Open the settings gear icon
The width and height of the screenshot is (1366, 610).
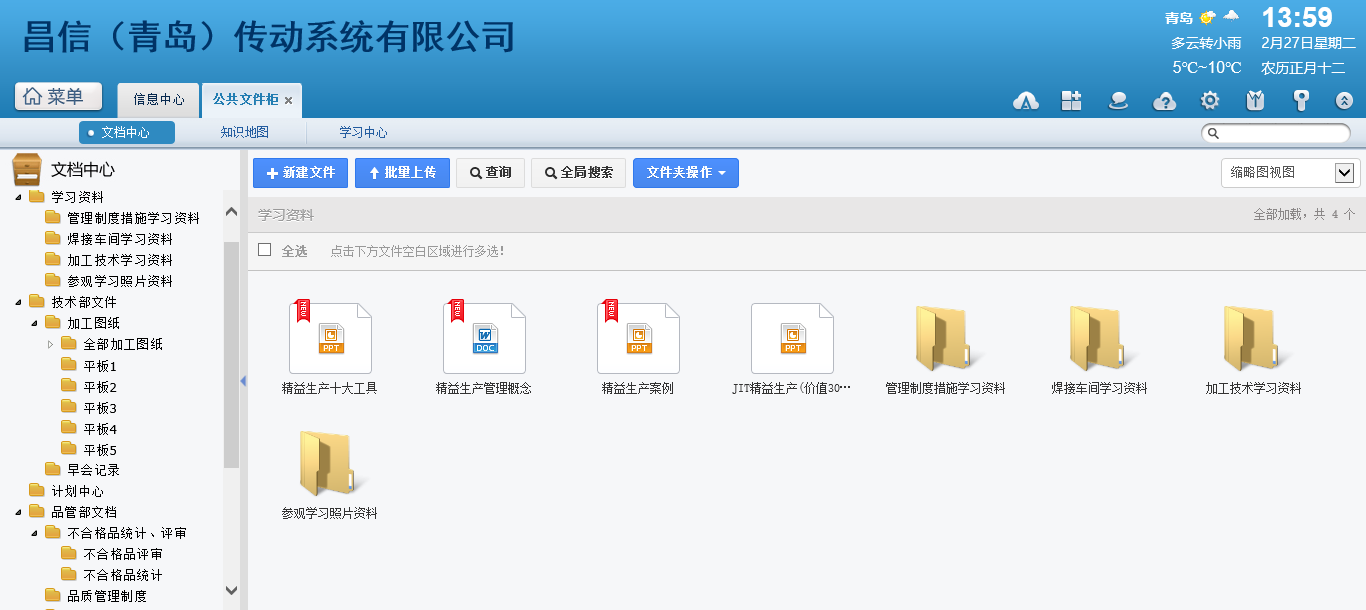click(1210, 100)
